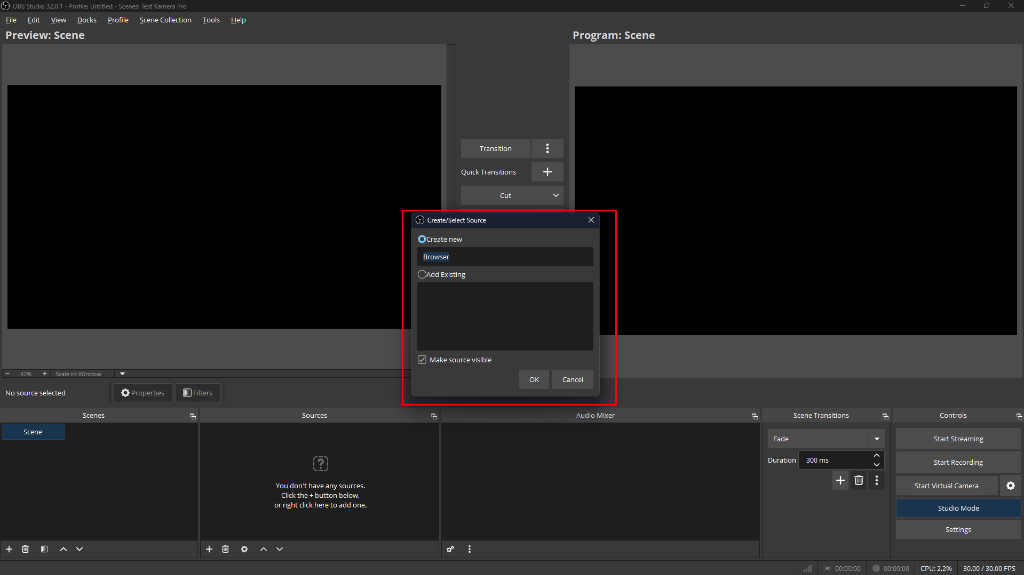This screenshot has width=1024, height=575.
Task: Click the source name field containing Browser
Action: click(505, 257)
